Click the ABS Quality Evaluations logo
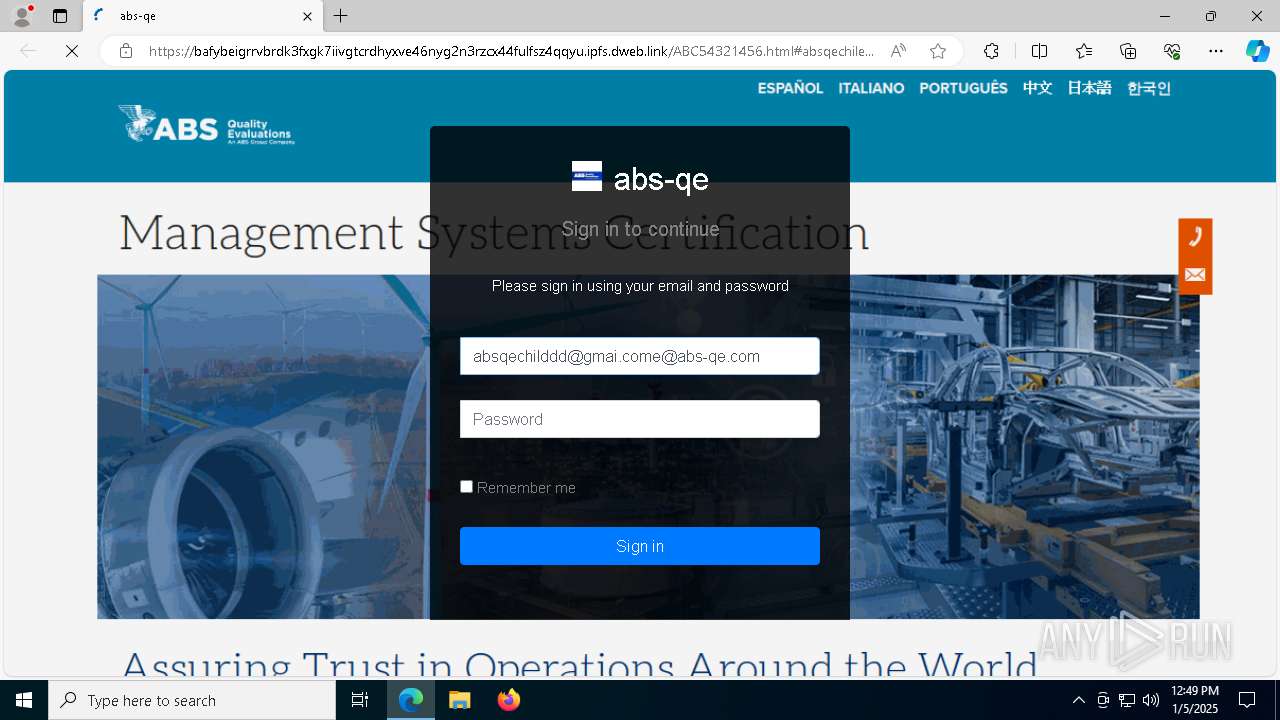This screenshot has width=1280, height=720. pyautogui.click(x=206, y=125)
